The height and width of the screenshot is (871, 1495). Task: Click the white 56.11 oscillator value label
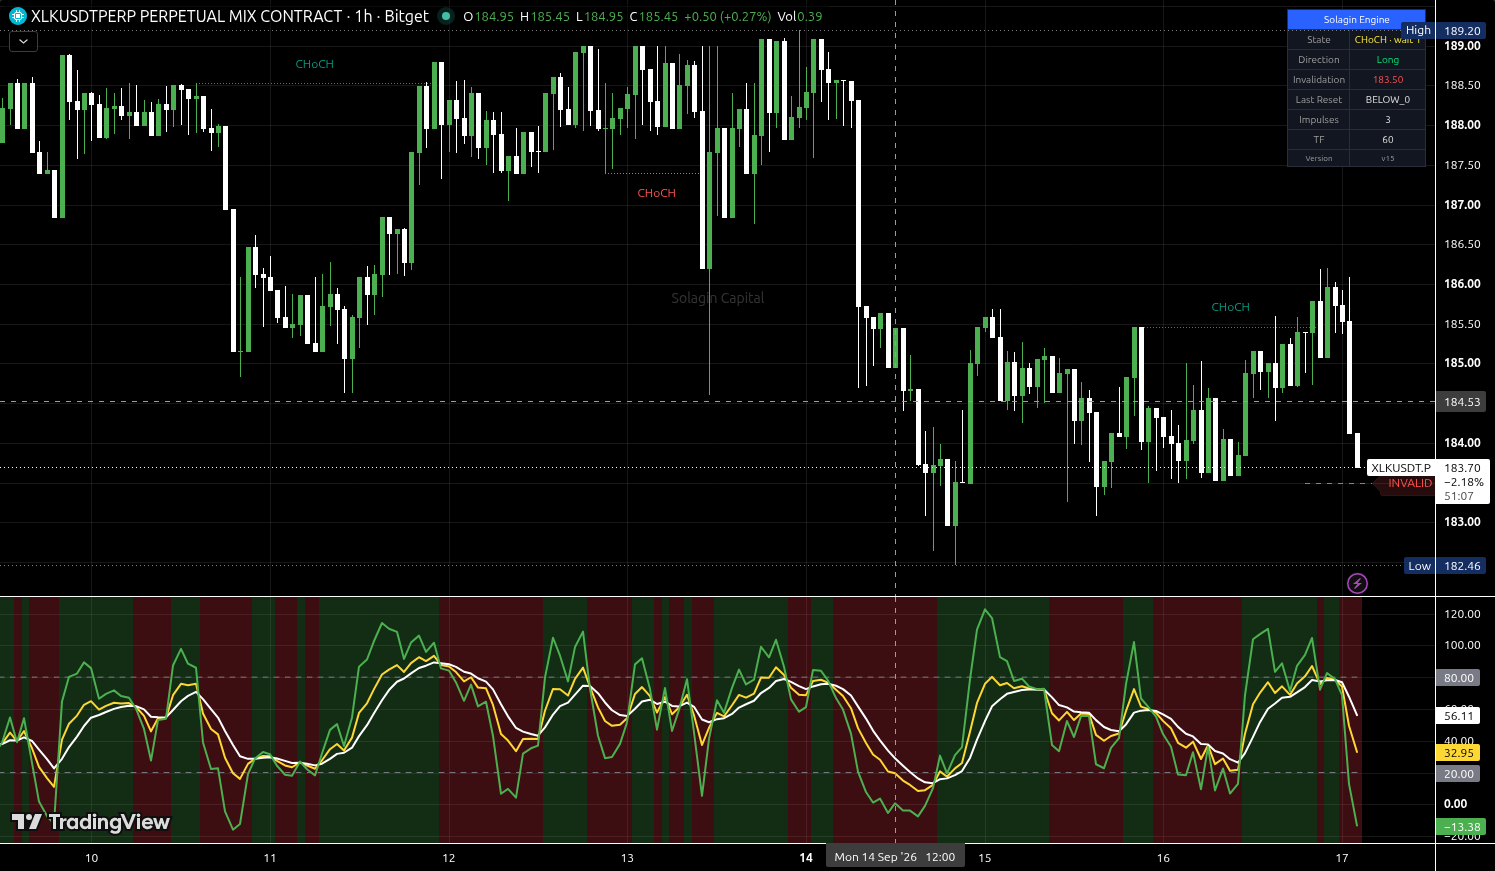click(x=1459, y=716)
